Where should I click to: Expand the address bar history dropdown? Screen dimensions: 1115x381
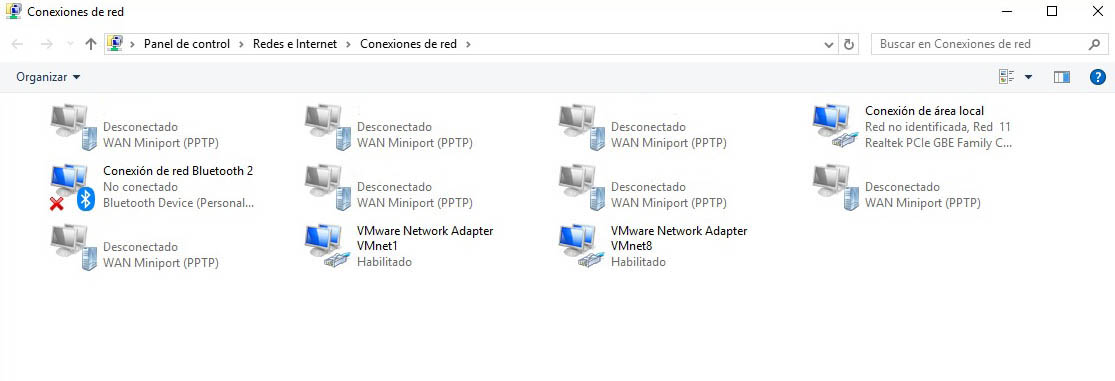[829, 44]
